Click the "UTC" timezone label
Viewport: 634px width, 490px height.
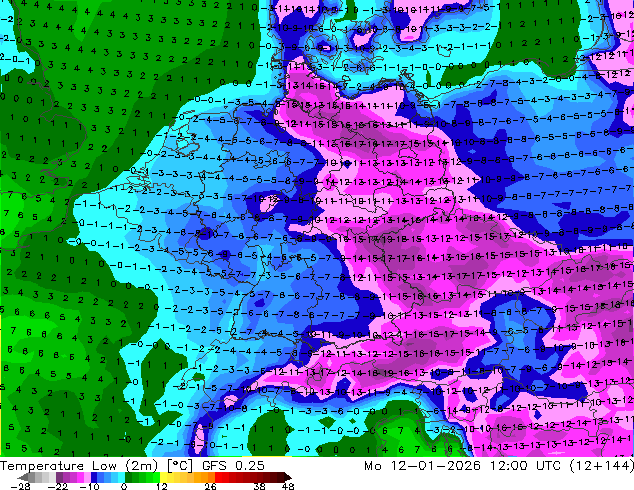pyautogui.click(x=549, y=466)
